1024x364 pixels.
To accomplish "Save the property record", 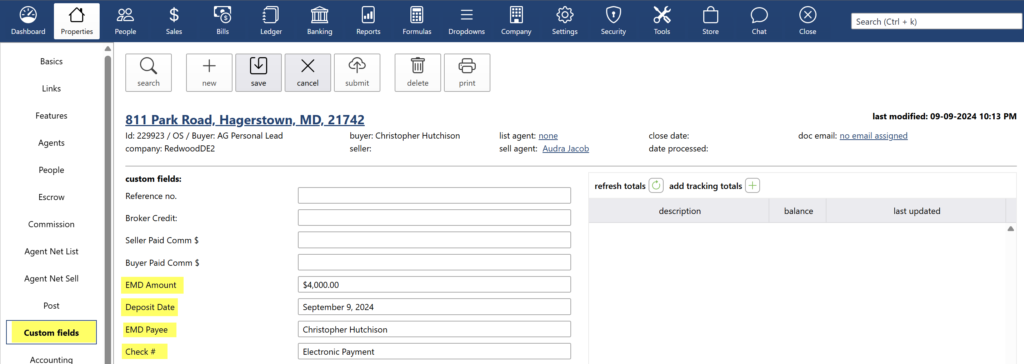I will click(x=259, y=73).
